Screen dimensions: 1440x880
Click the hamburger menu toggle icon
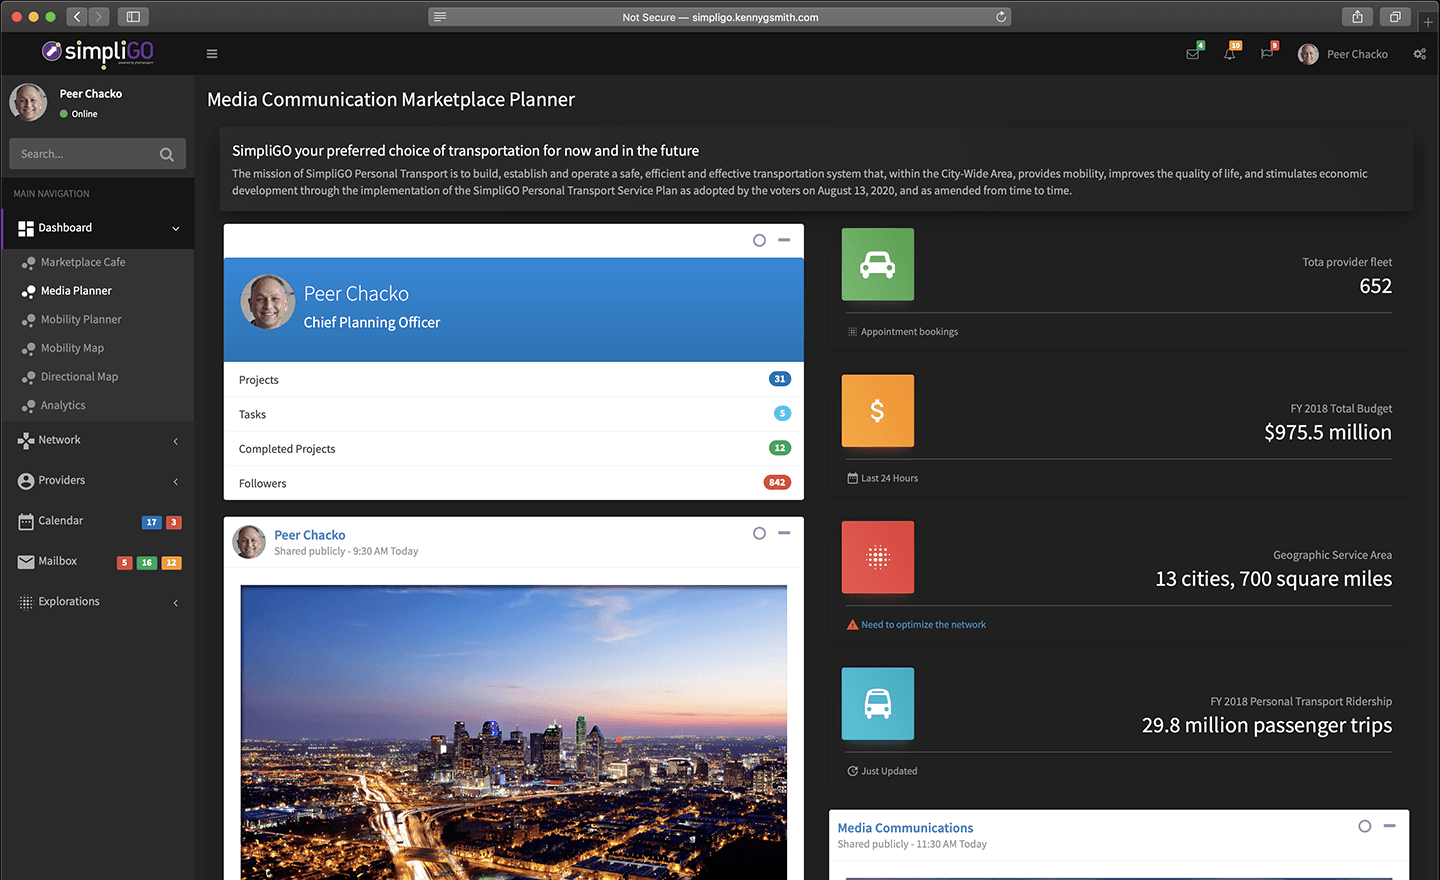[x=212, y=54]
